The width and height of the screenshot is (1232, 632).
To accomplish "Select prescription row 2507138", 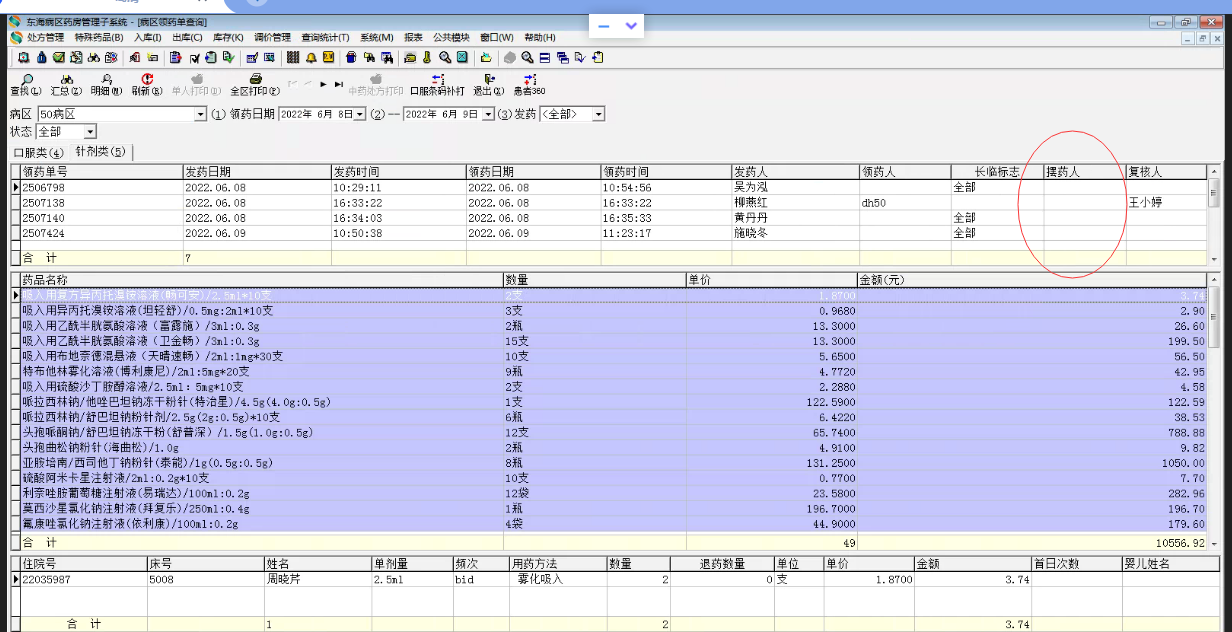I will 44,203.
